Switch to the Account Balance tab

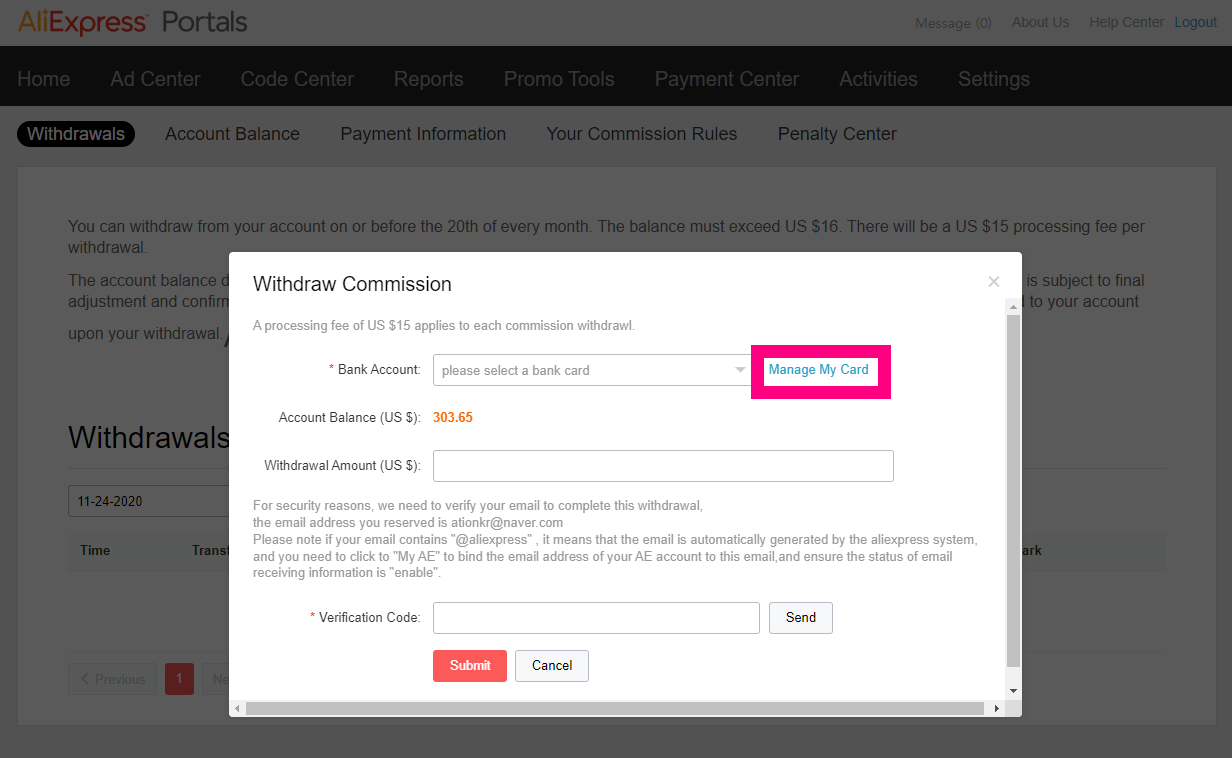click(x=232, y=134)
